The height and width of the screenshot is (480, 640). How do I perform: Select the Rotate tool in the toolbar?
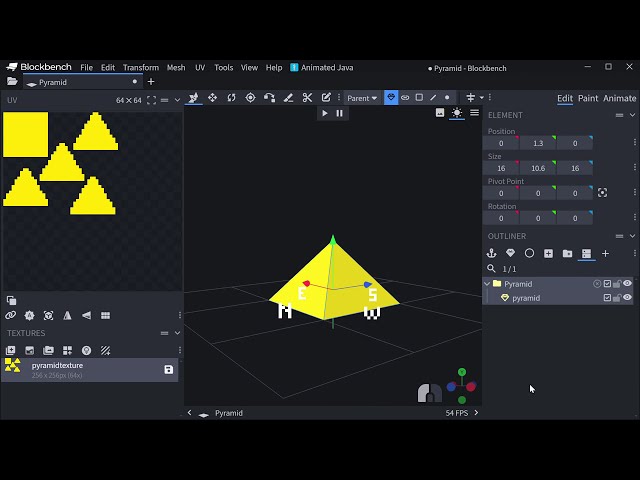pos(231,98)
